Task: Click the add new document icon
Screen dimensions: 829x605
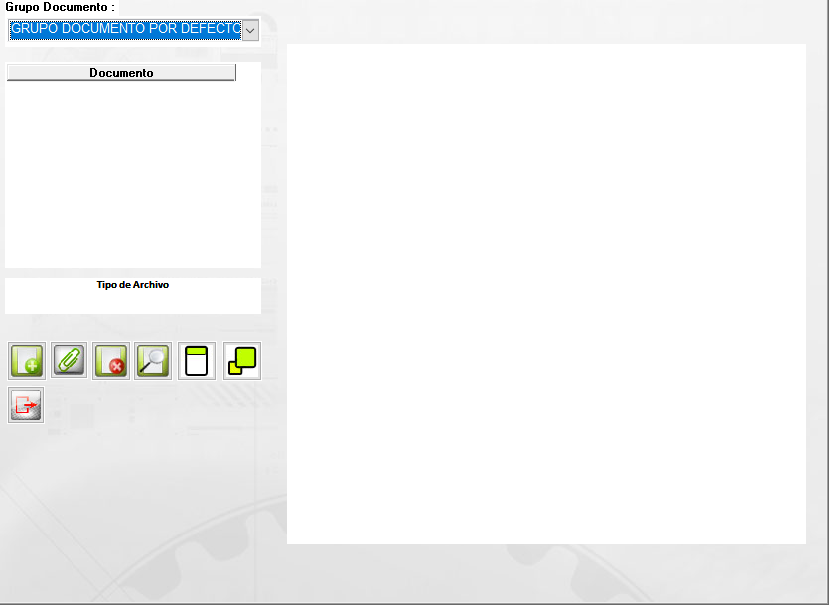Action: [27, 361]
